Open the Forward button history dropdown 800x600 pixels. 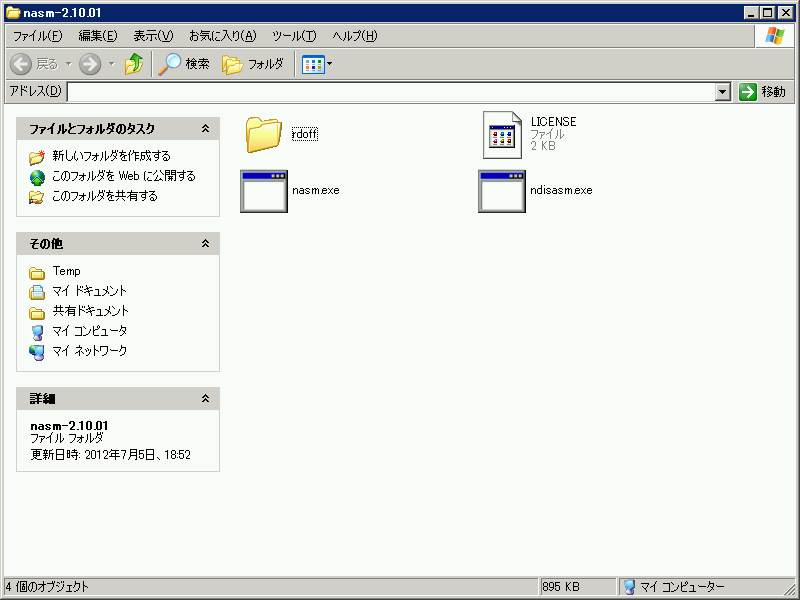112,64
